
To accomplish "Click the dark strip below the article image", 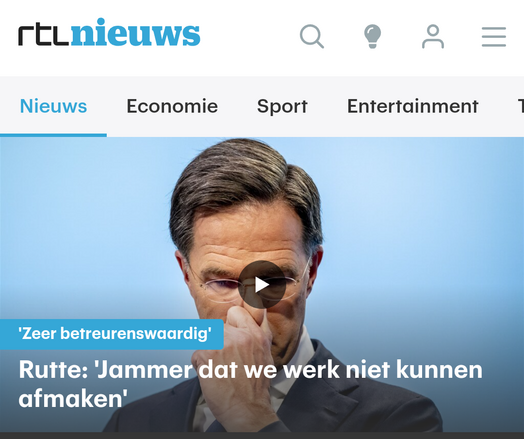I will pos(262,436).
